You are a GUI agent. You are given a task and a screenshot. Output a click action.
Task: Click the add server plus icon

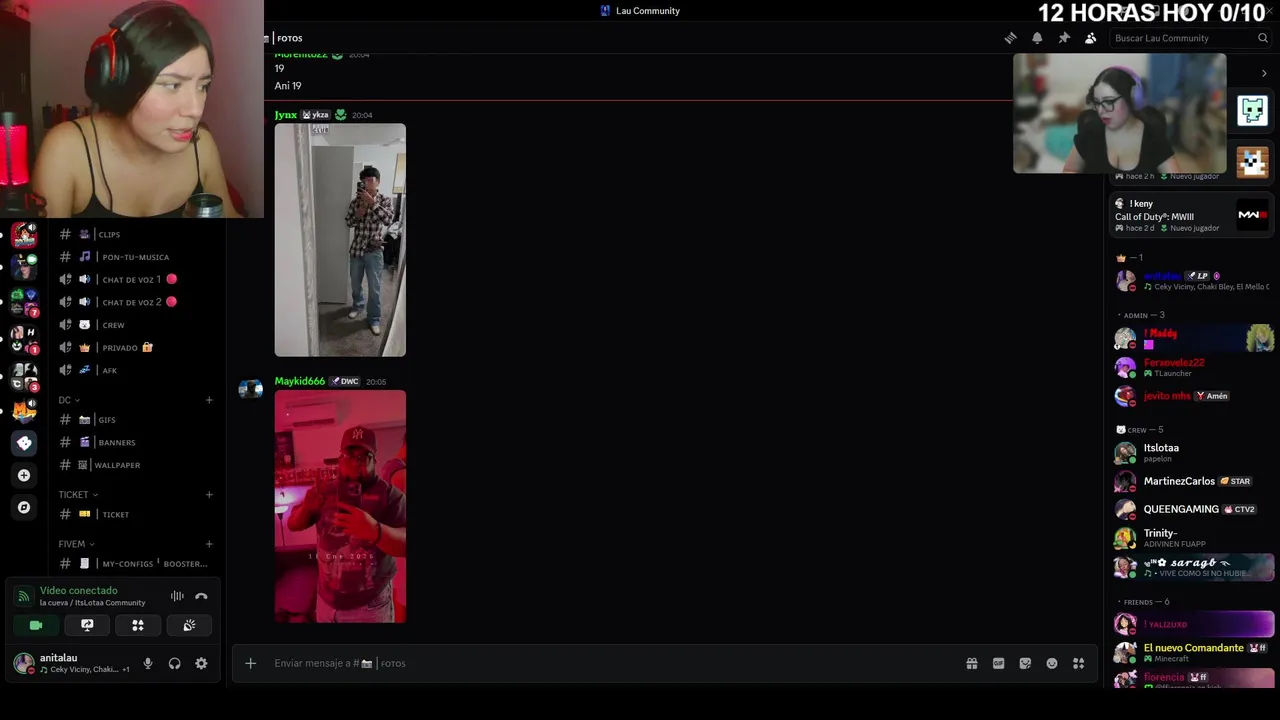coord(24,475)
